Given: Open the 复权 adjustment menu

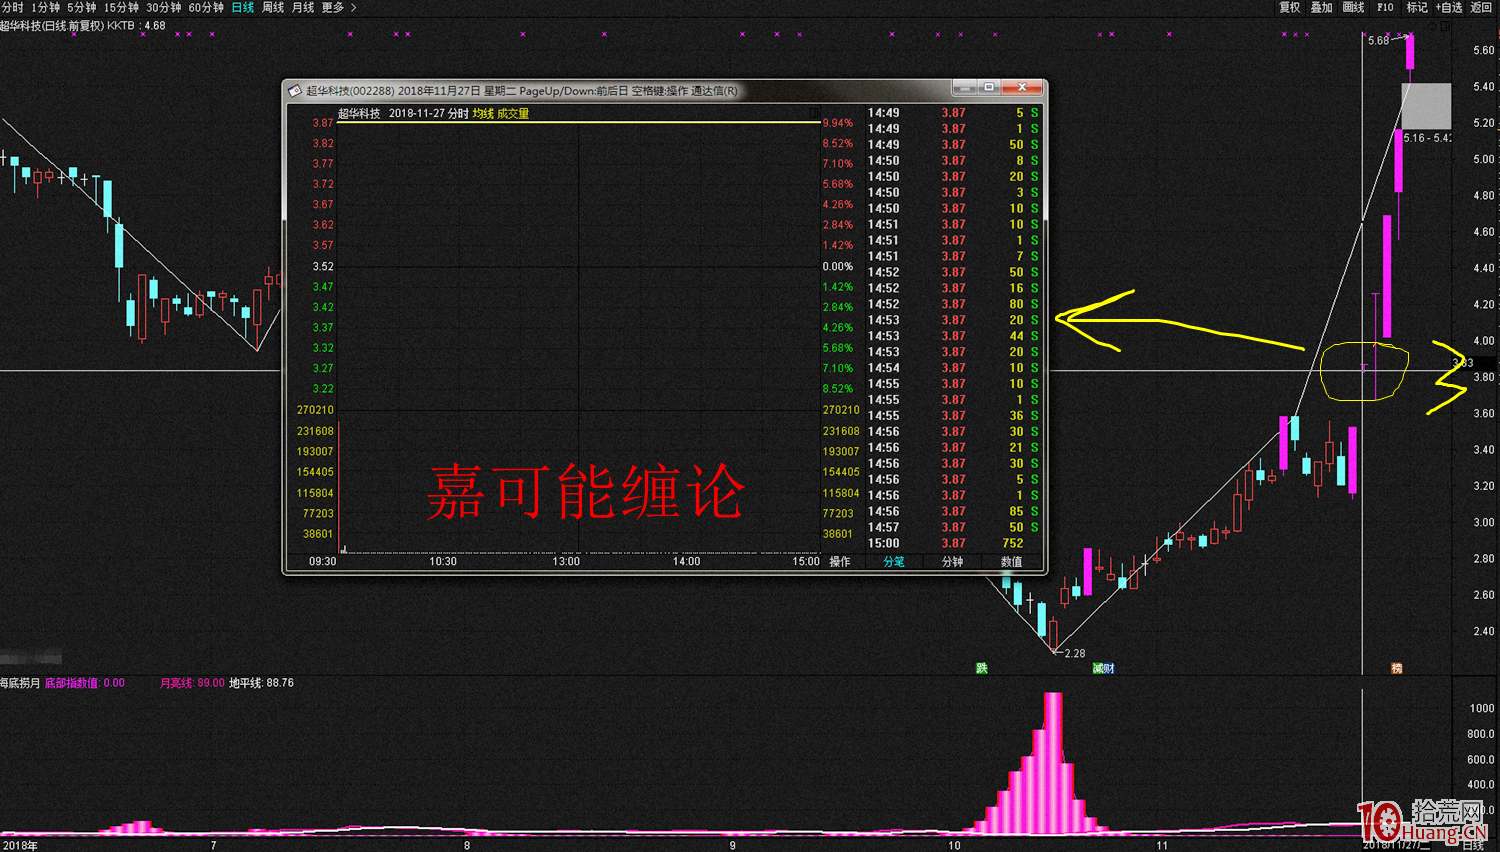Looking at the screenshot, I should (1290, 7).
